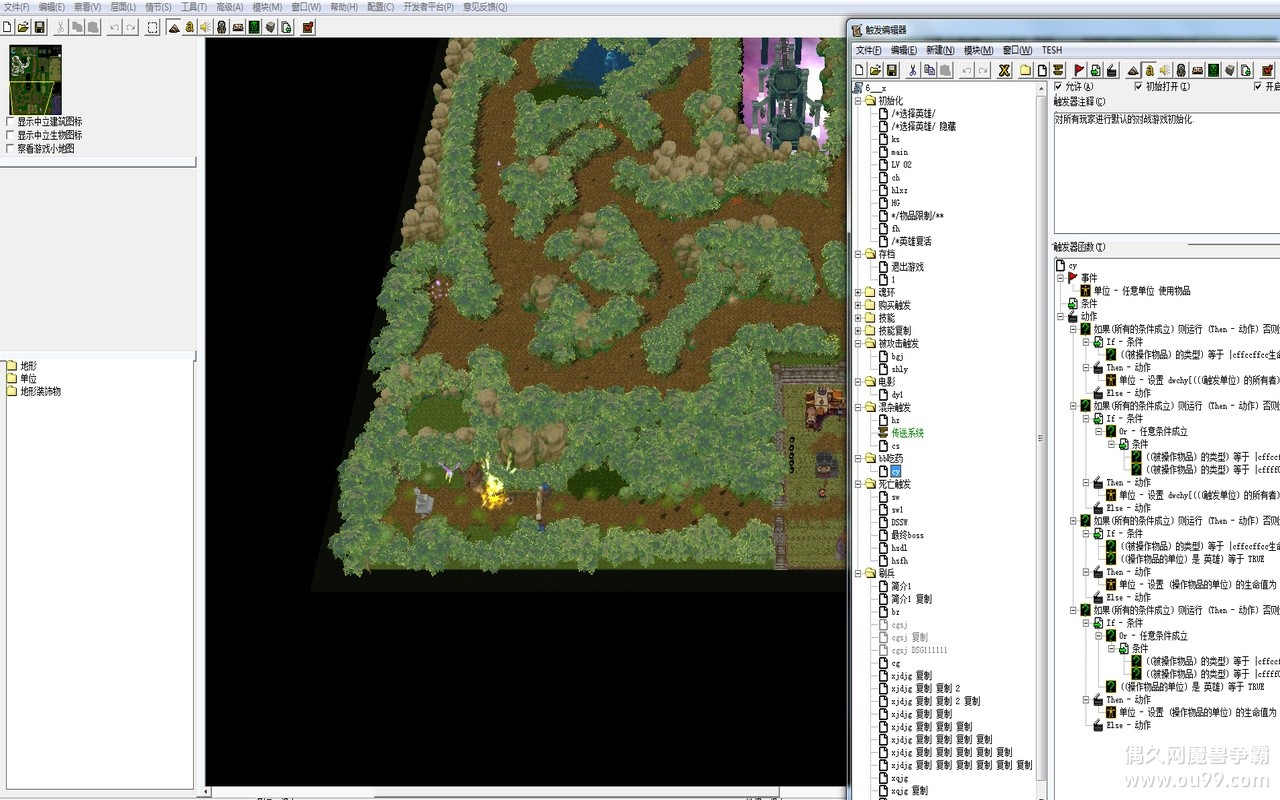The height and width of the screenshot is (800, 1280).
Task: Select trigger 简介1 复制 in tree
Action: [x=911, y=599]
